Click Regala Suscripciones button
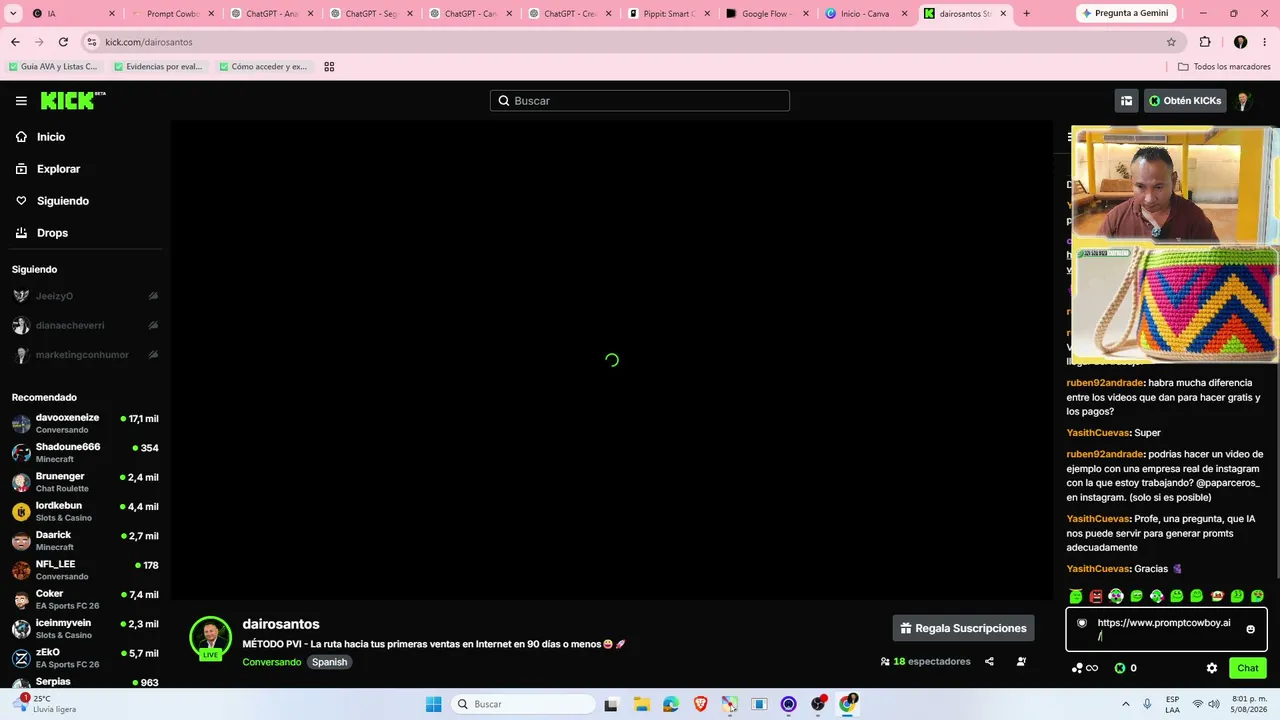This screenshot has width=1280, height=720. [964, 628]
